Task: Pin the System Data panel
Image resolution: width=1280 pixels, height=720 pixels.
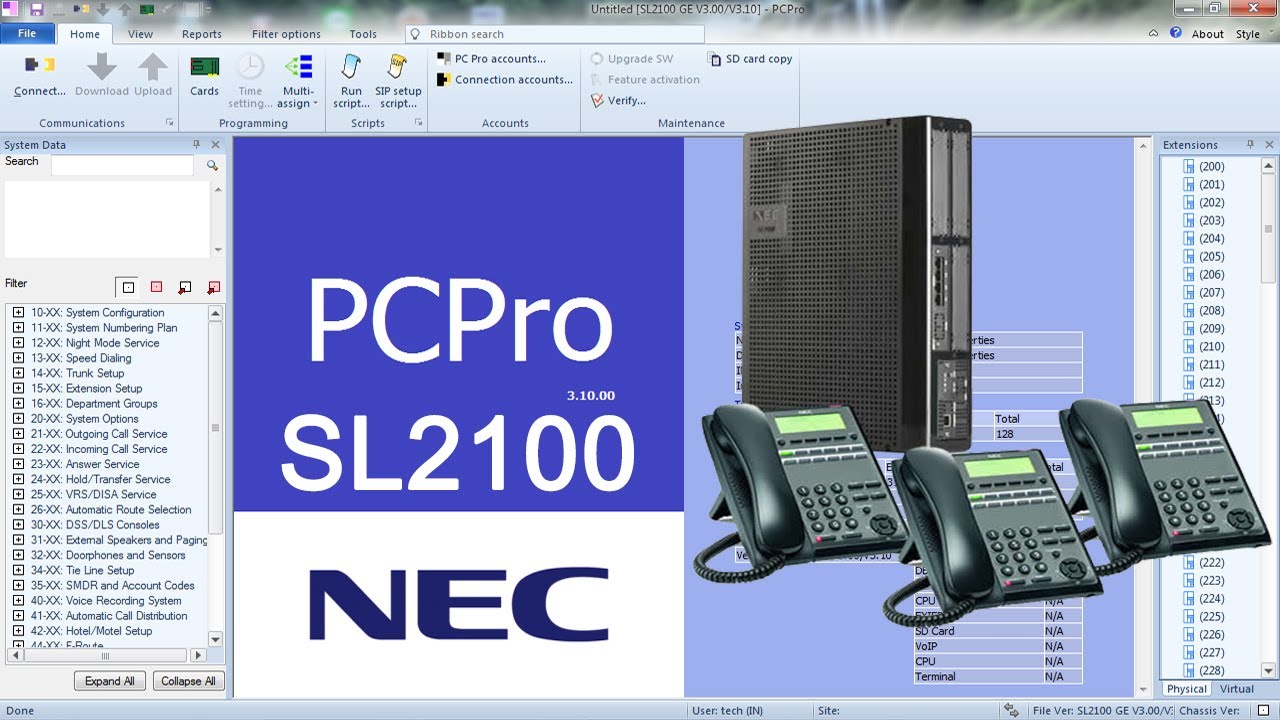Action: pyautogui.click(x=196, y=145)
